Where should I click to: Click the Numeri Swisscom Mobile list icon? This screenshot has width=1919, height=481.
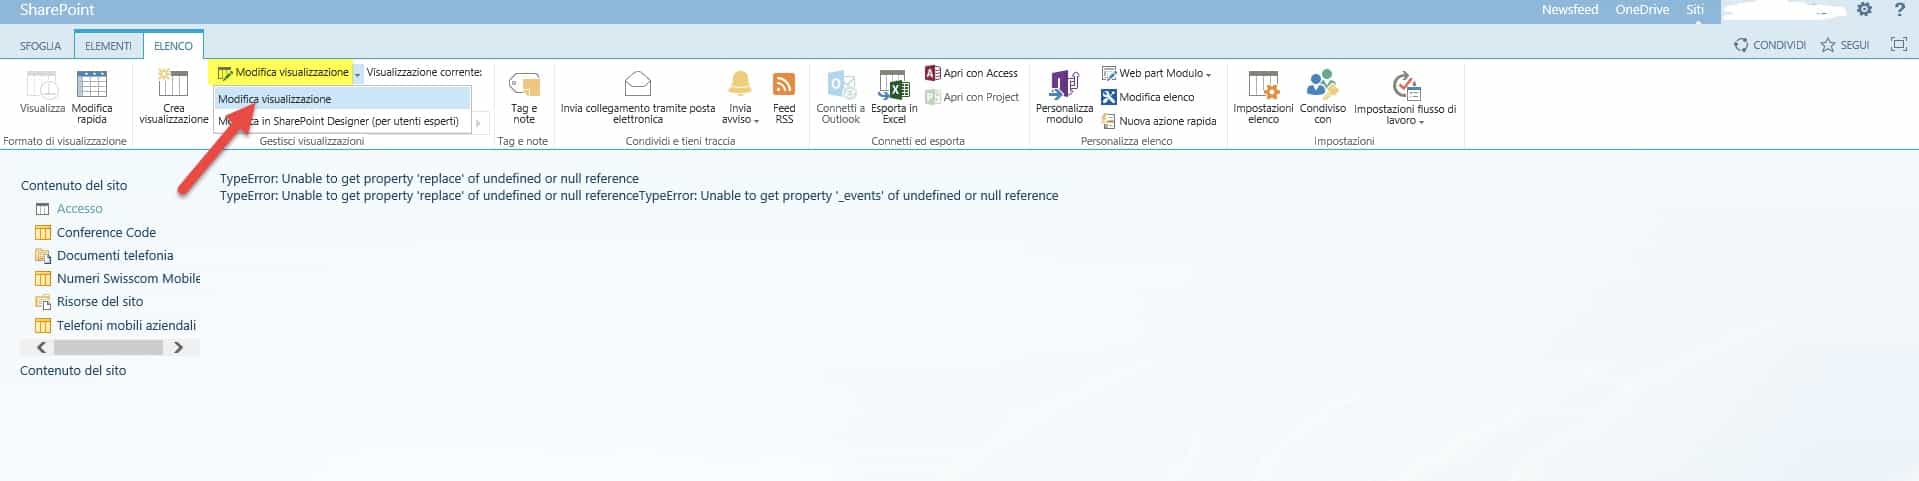tap(43, 278)
